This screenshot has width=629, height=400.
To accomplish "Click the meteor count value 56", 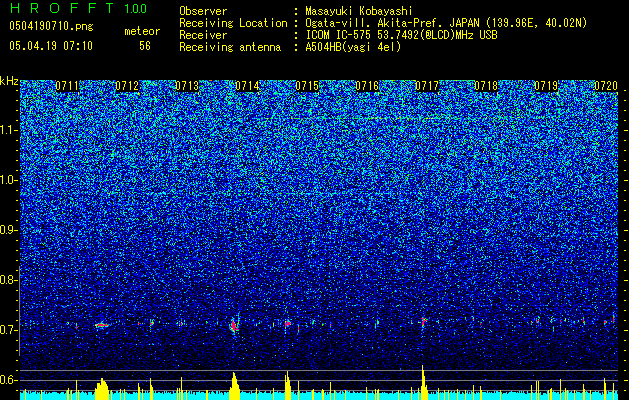I will click(145, 46).
